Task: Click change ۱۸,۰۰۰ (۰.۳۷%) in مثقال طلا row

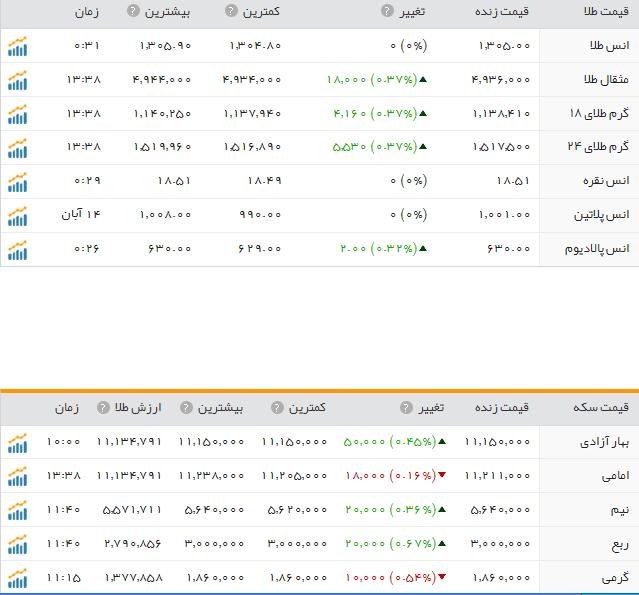Action: point(377,79)
